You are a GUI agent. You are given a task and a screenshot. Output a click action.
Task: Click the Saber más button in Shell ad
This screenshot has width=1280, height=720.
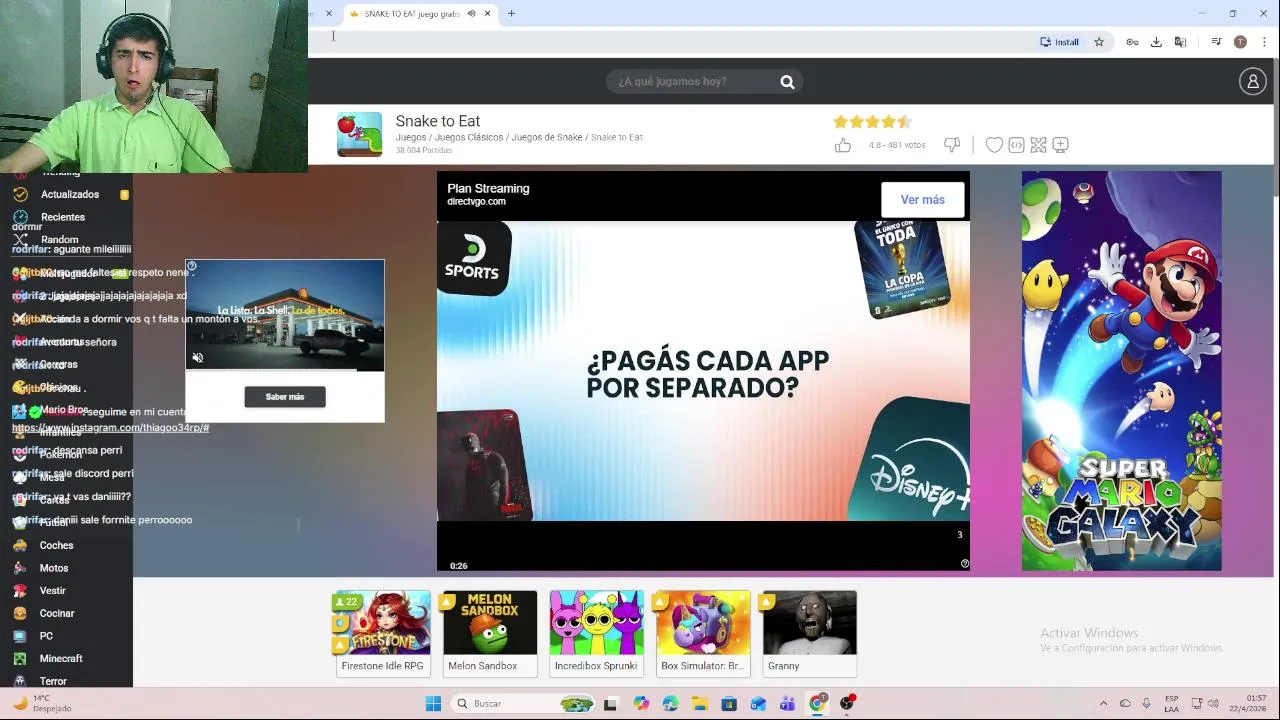click(x=285, y=397)
